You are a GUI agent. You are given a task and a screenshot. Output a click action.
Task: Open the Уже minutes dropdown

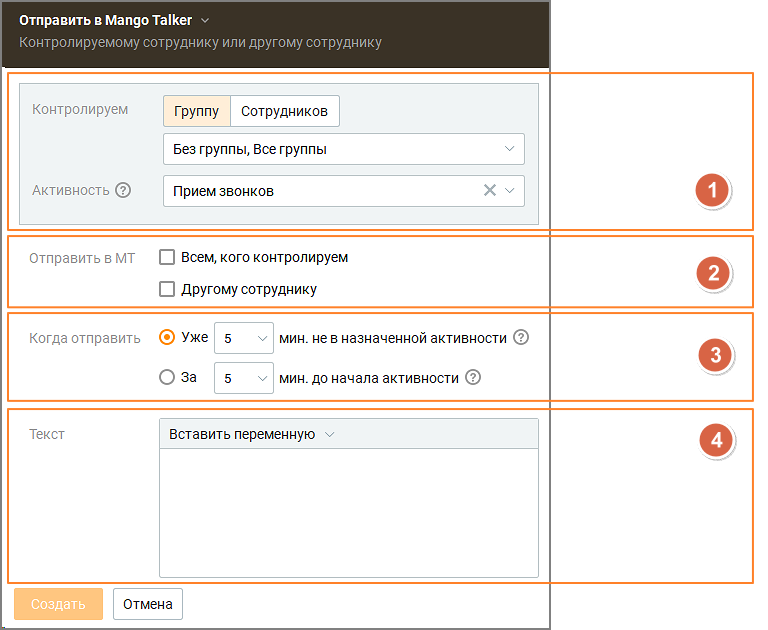coord(243,338)
